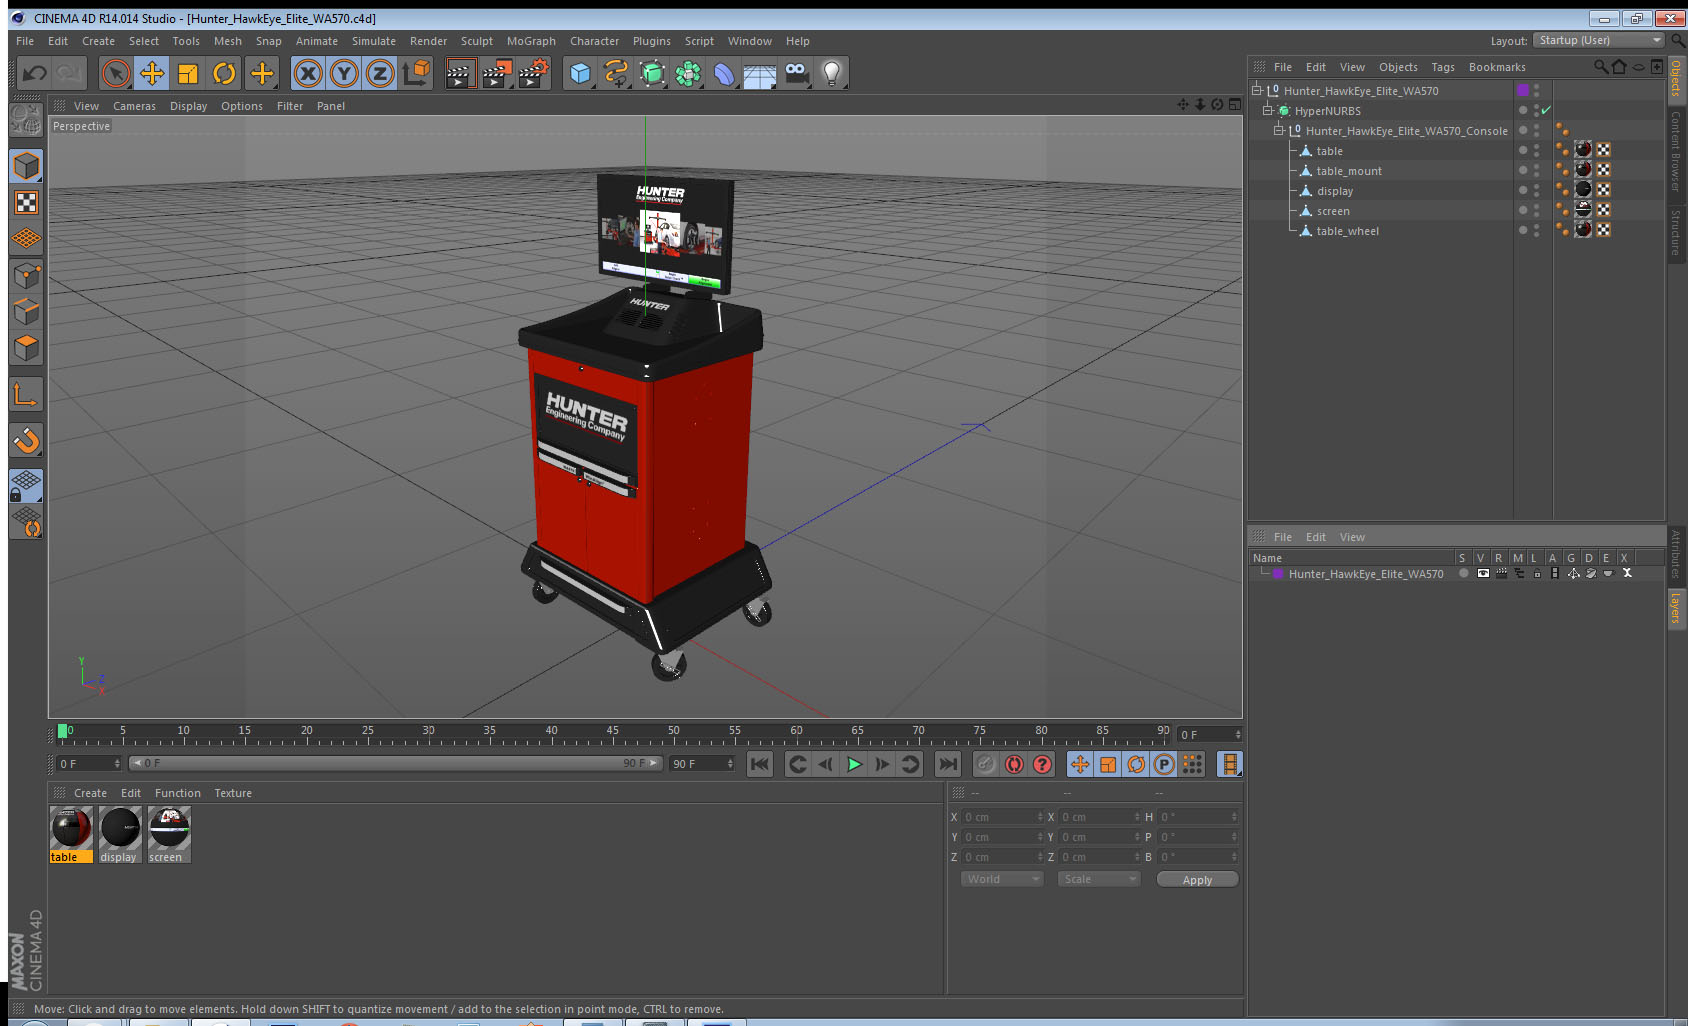Open the Simulate menu
1688x1026 pixels.
pos(373,41)
